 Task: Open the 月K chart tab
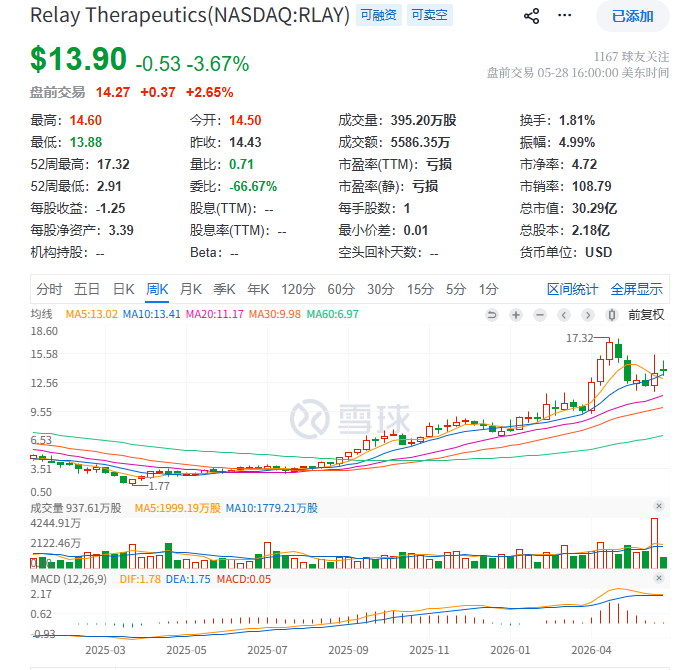(190, 289)
